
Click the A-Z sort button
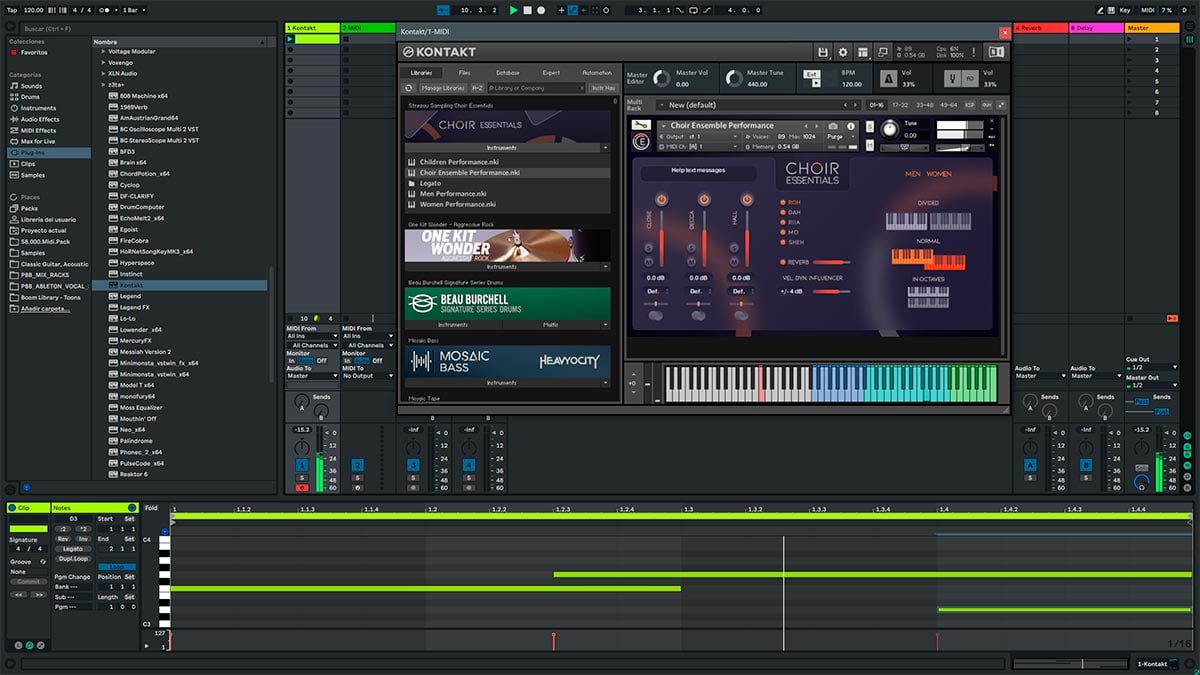tap(477, 88)
